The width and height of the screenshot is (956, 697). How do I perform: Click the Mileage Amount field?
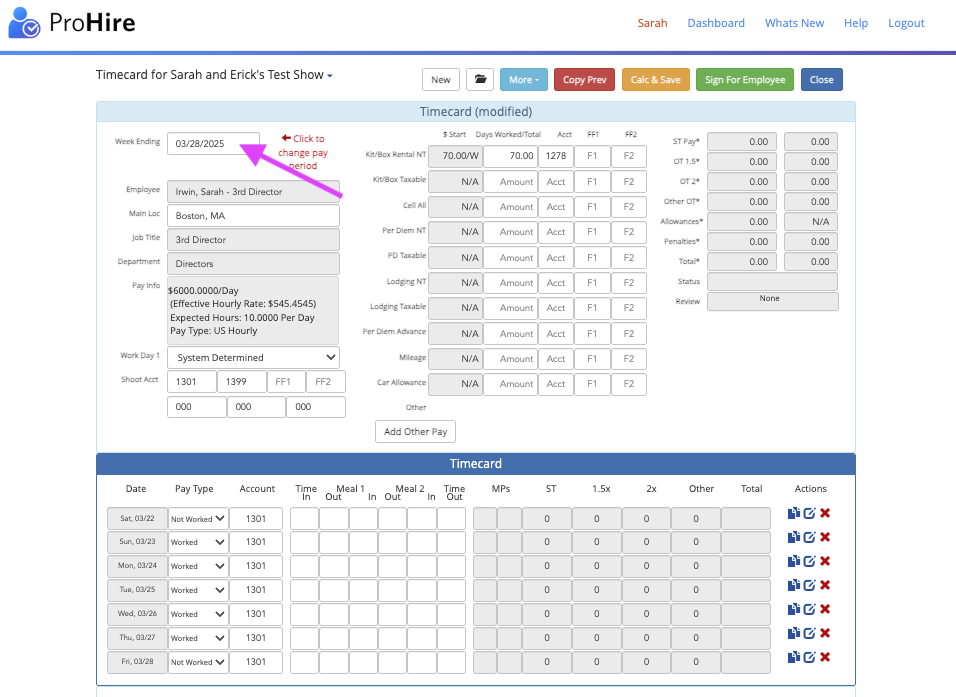point(510,359)
